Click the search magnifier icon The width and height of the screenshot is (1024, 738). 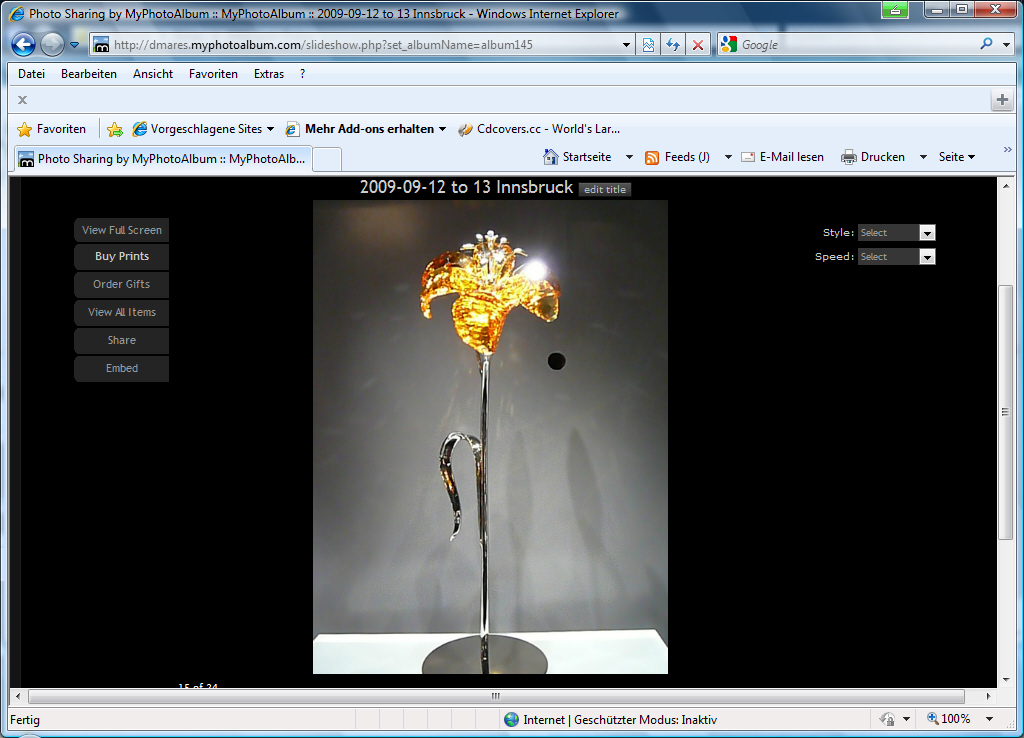point(986,44)
